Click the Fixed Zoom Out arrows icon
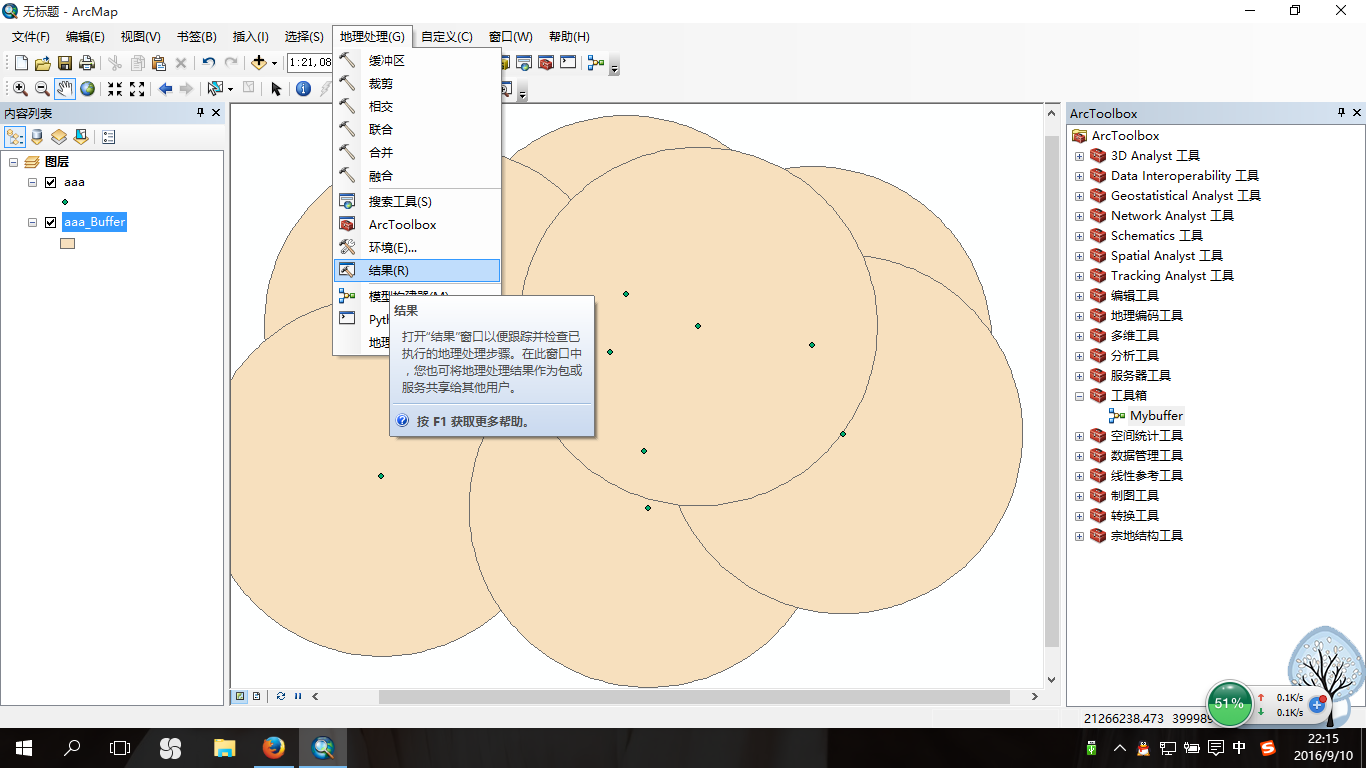The width and height of the screenshot is (1366, 768). (137, 89)
